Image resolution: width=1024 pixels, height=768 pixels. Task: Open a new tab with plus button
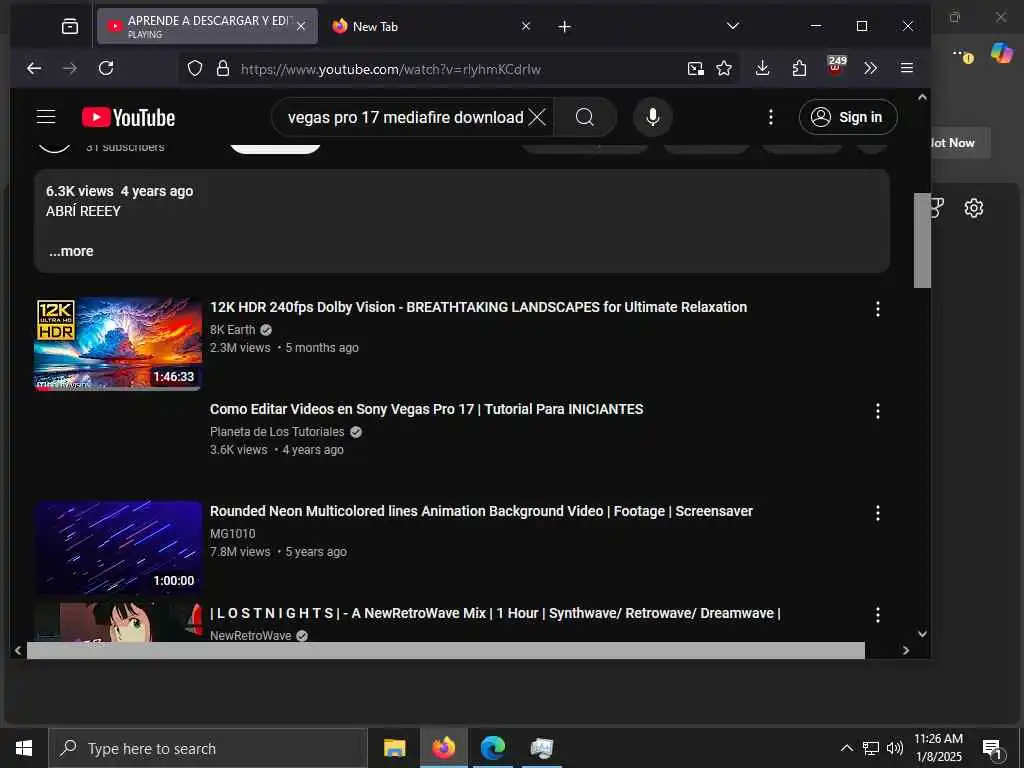coord(565,26)
